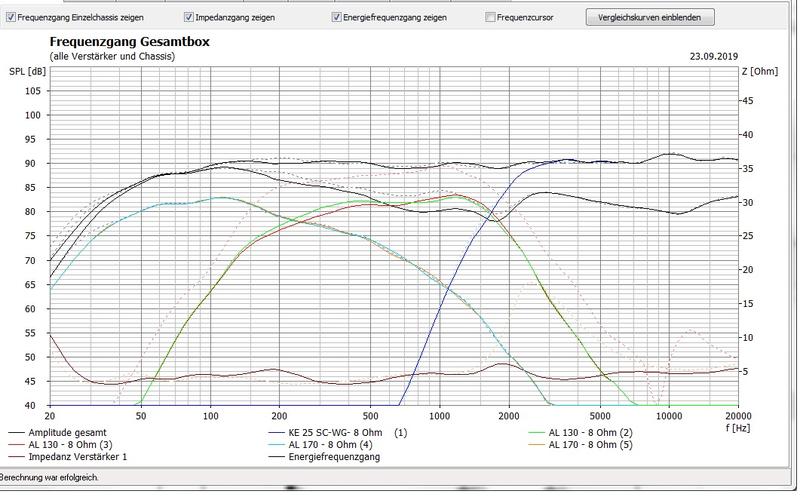
Task: Disable 'Energiefrequenzgang zeigen' checkbox
Action: coord(336,17)
